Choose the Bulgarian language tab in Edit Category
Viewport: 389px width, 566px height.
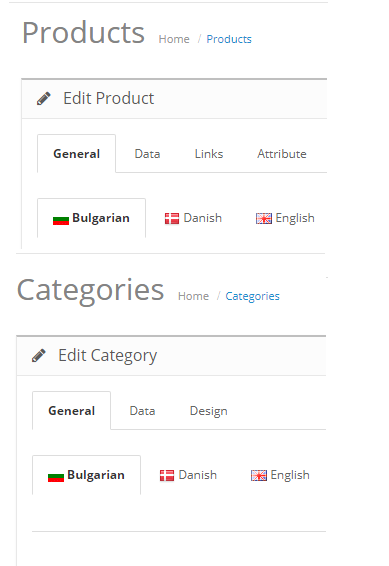86,475
